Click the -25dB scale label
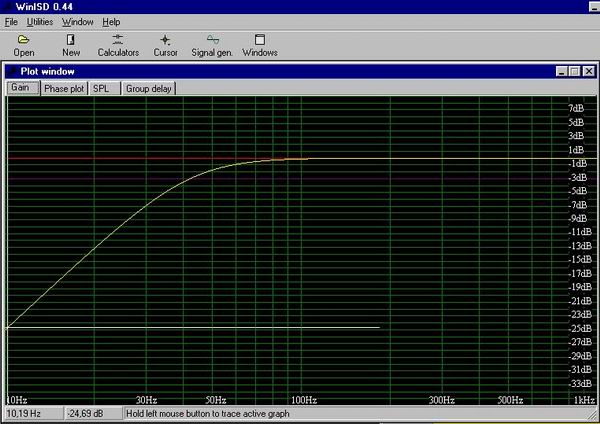Viewport: 600px width, 424px height. 580,329
